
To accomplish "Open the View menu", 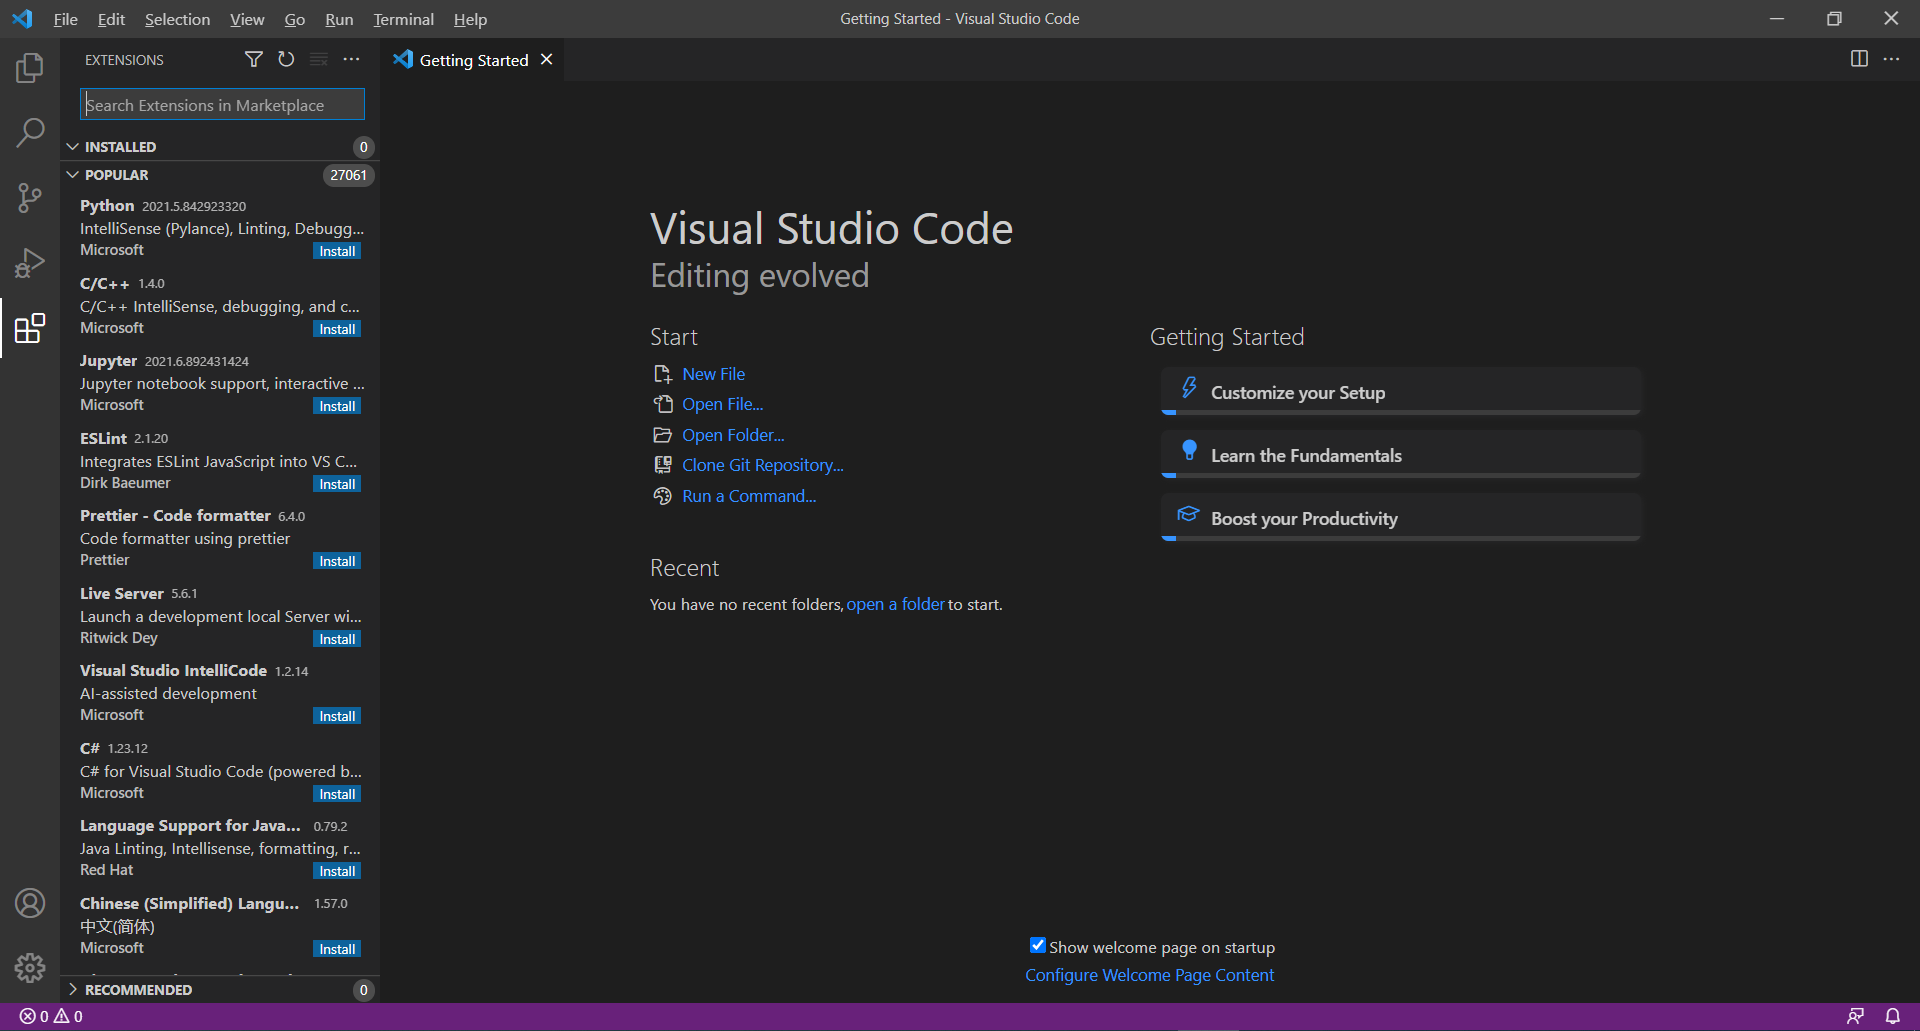I will tap(247, 19).
